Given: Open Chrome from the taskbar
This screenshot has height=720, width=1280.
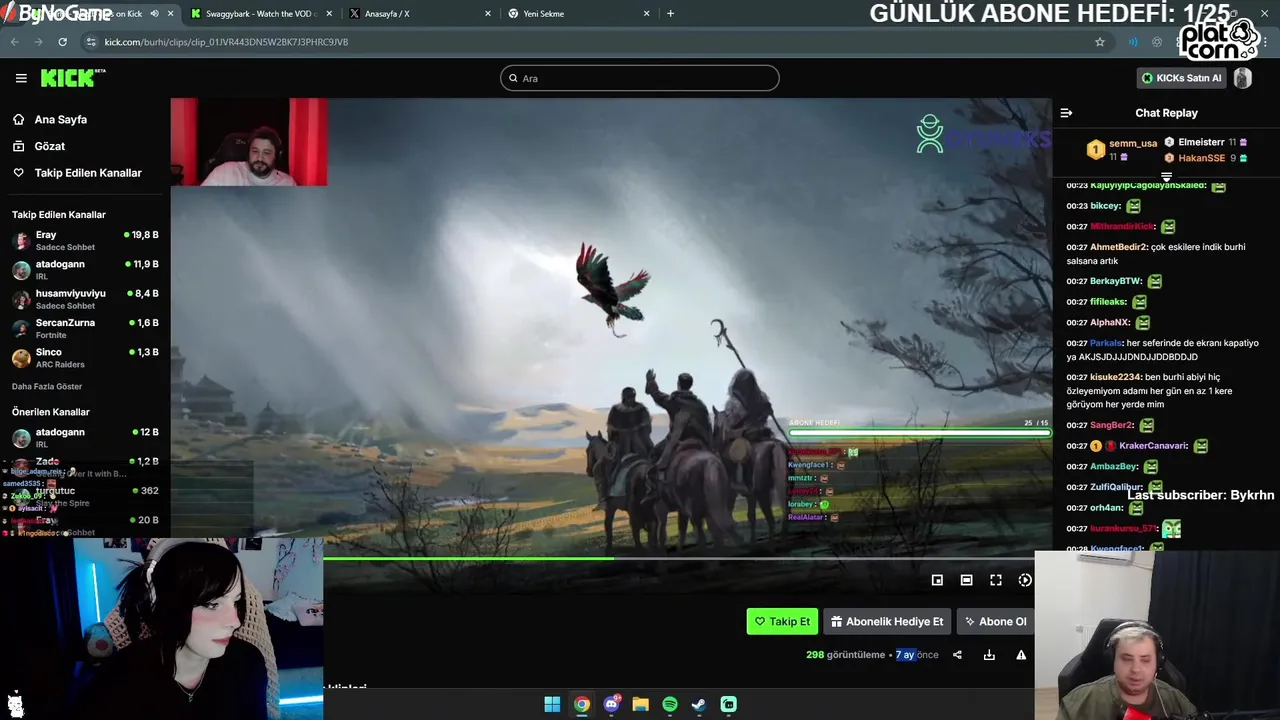Looking at the screenshot, I should (582, 705).
